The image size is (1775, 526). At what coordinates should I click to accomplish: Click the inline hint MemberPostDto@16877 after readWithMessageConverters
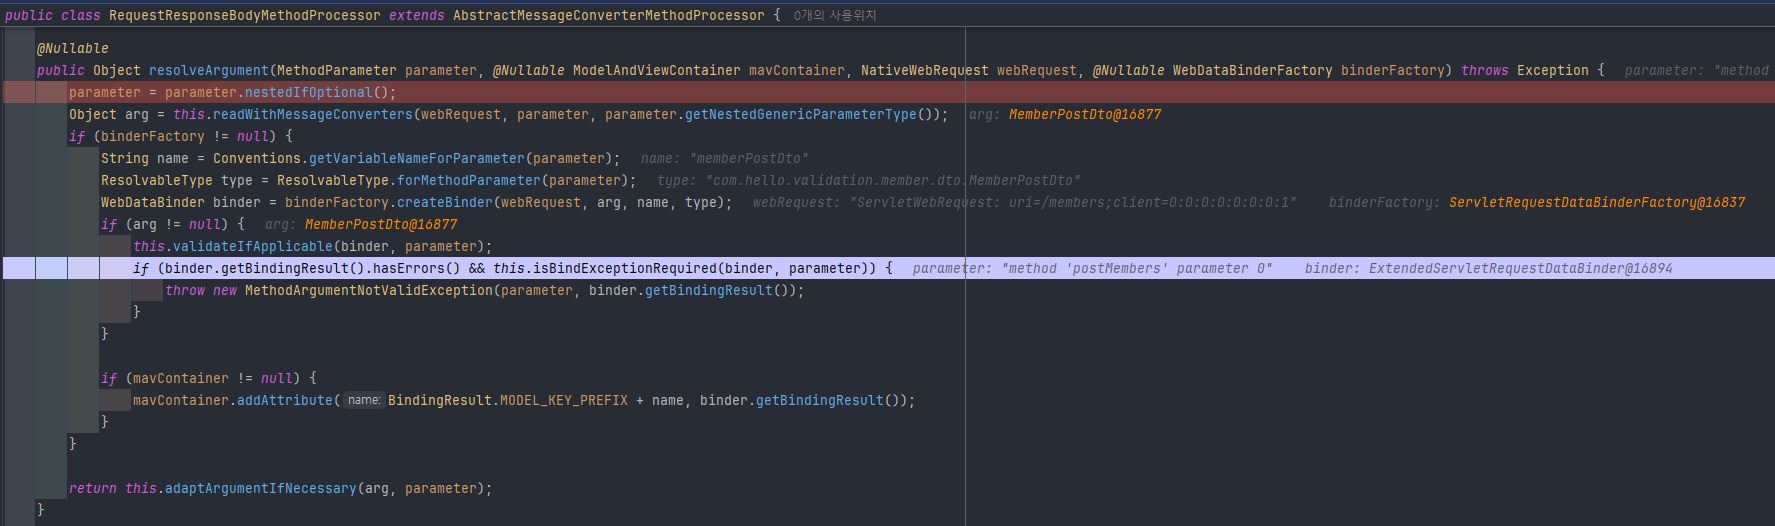tap(1085, 114)
